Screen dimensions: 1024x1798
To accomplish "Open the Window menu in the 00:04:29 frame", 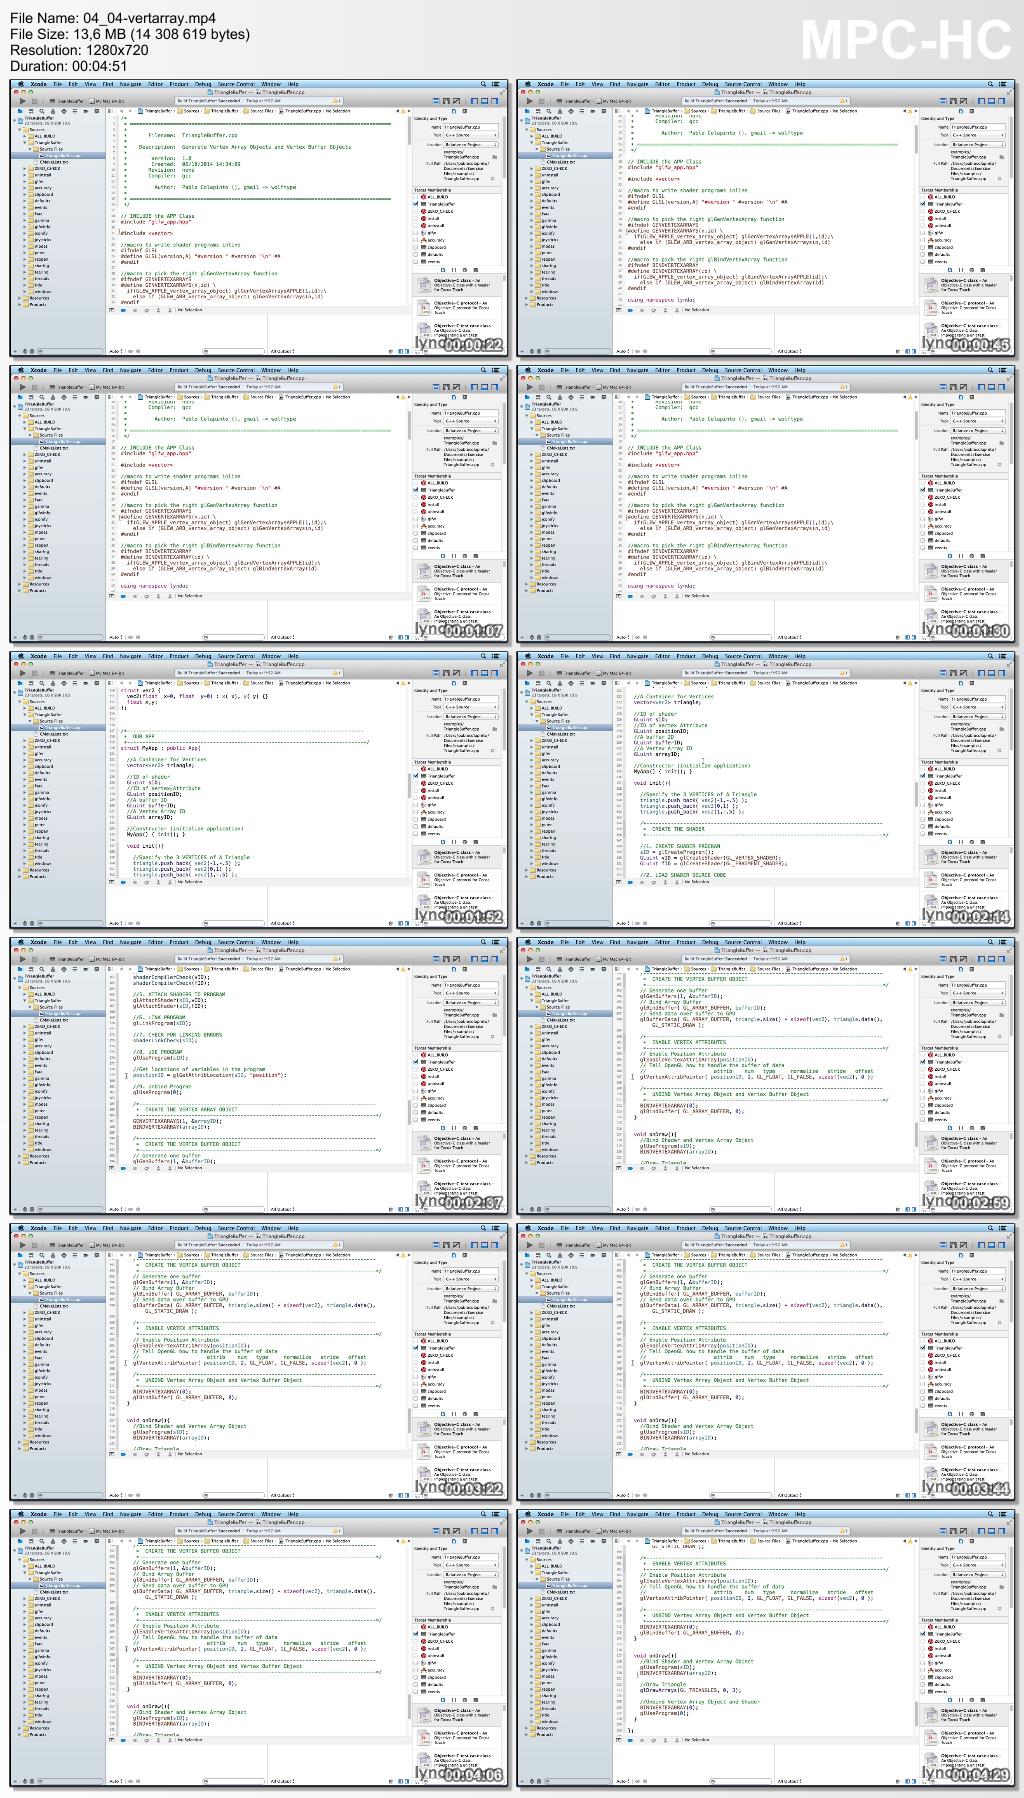I will click(778, 1514).
